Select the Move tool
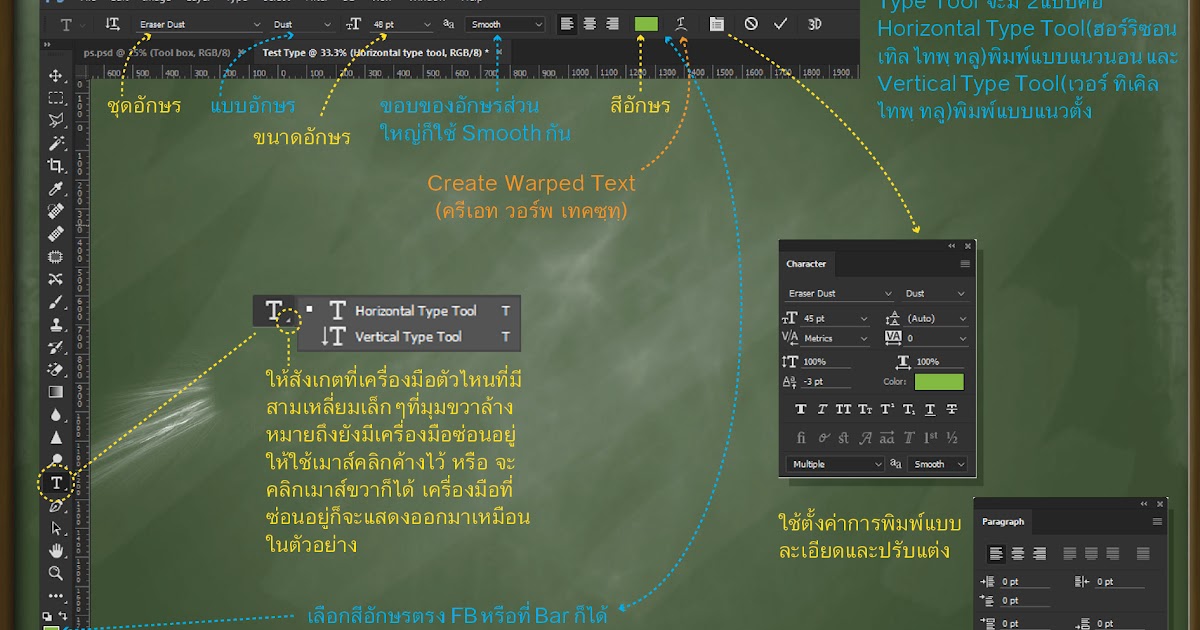 tap(57, 74)
